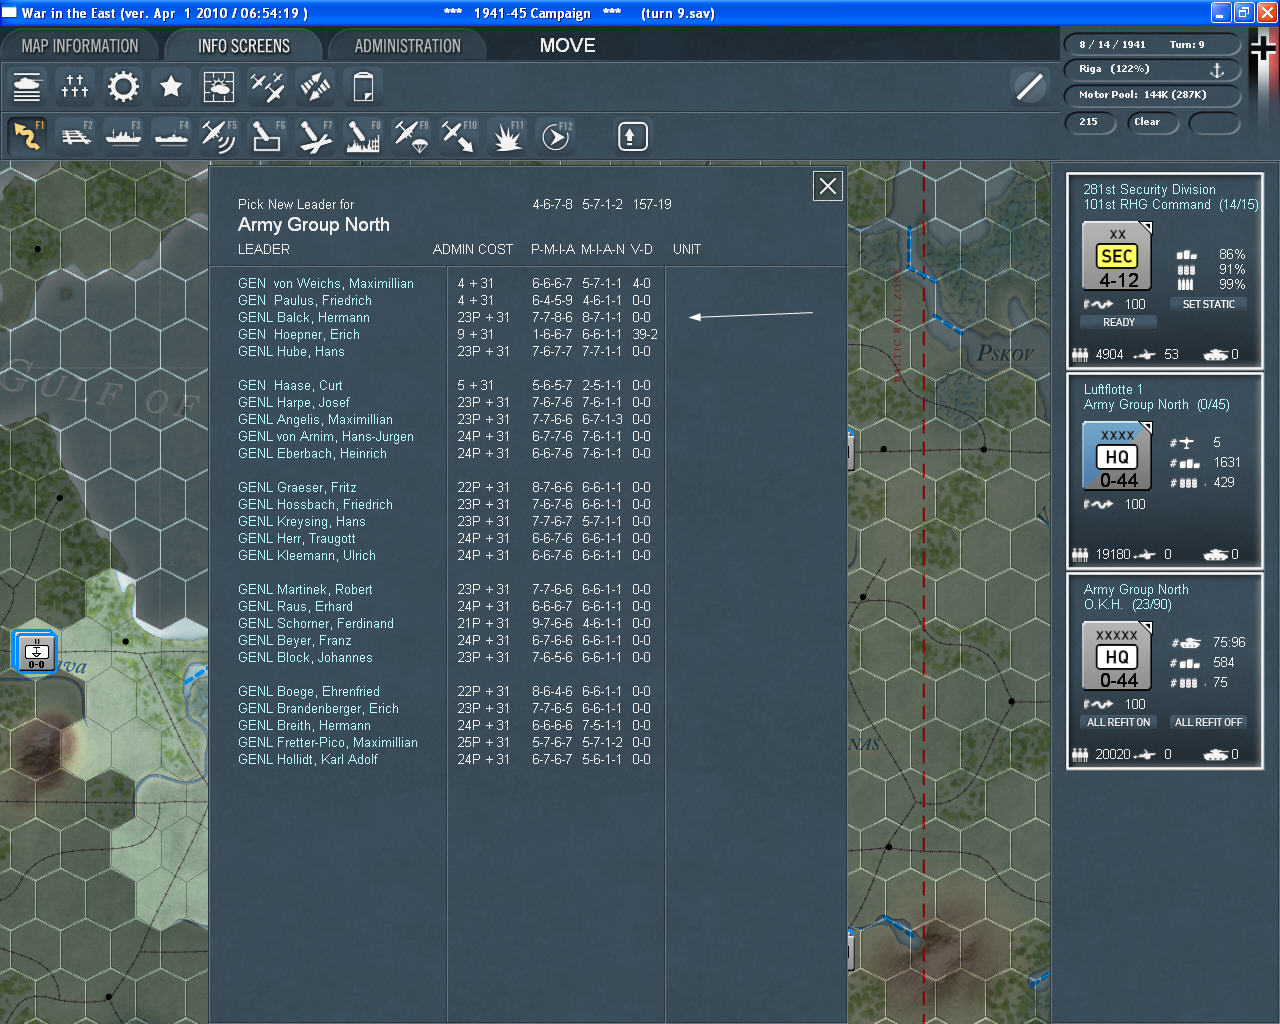Screen dimensions: 1280x1024
Task: Switch to the ADMINISTRATION tab
Action: [408, 46]
